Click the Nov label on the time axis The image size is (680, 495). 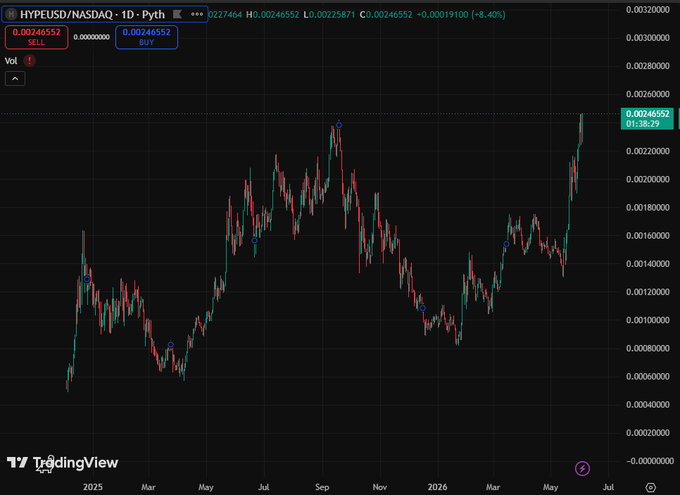click(x=379, y=487)
